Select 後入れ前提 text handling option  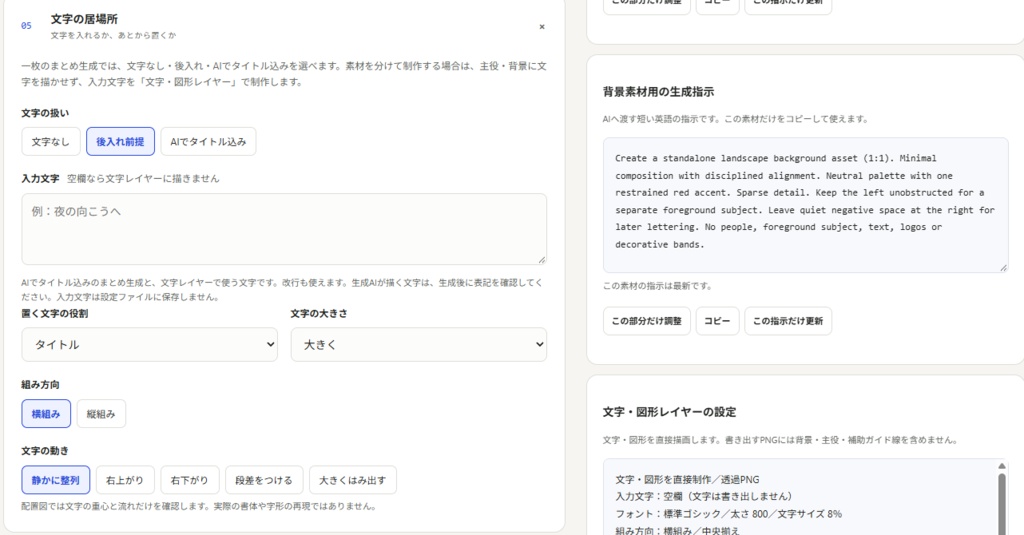pos(120,142)
